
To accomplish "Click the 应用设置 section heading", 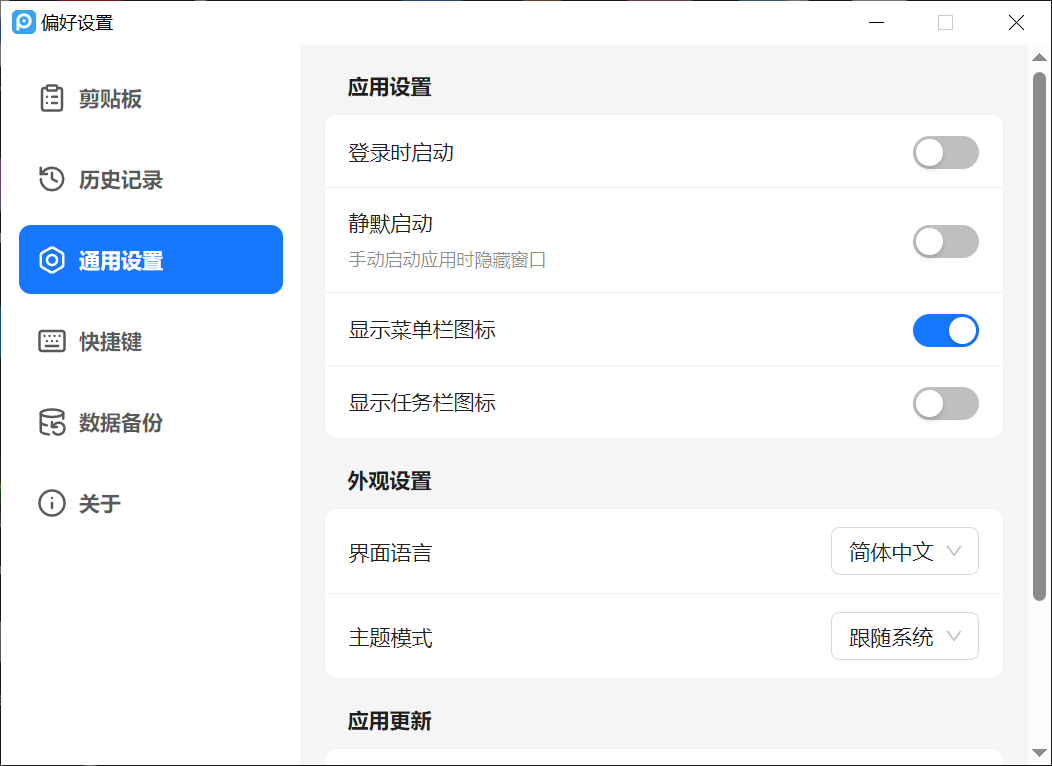I will point(389,87).
